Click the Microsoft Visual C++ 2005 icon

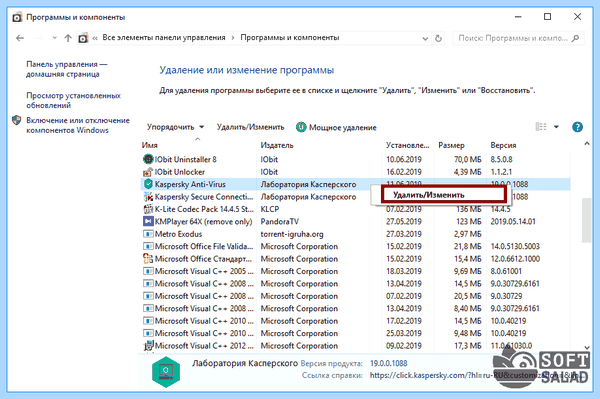click(148, 271)
